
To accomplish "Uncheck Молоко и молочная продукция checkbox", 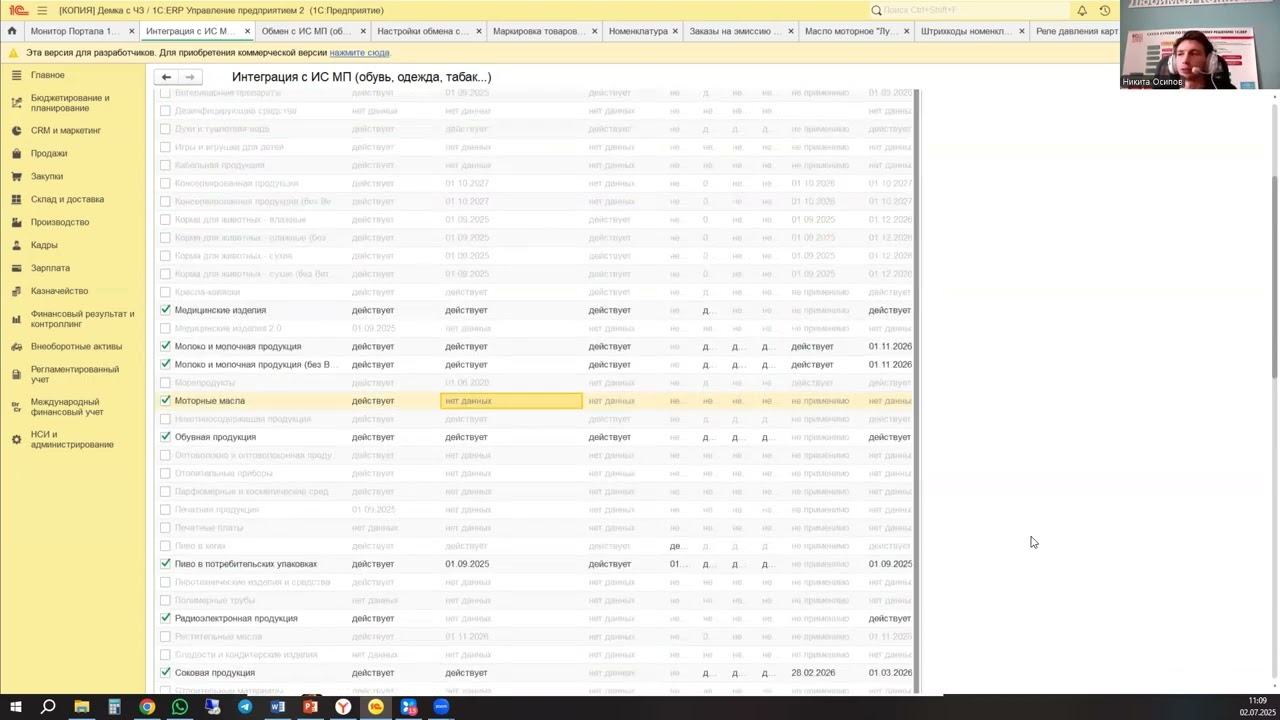I will pyautogui.click(x=166, y=346).
